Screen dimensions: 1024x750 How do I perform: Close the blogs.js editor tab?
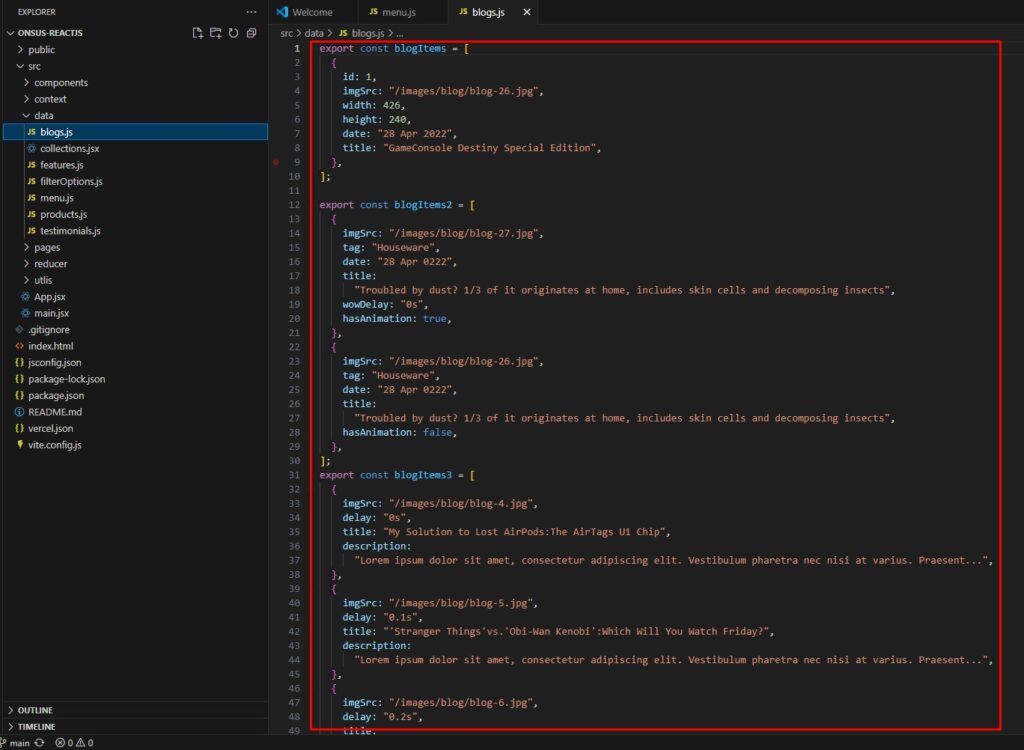click(526, 12)
